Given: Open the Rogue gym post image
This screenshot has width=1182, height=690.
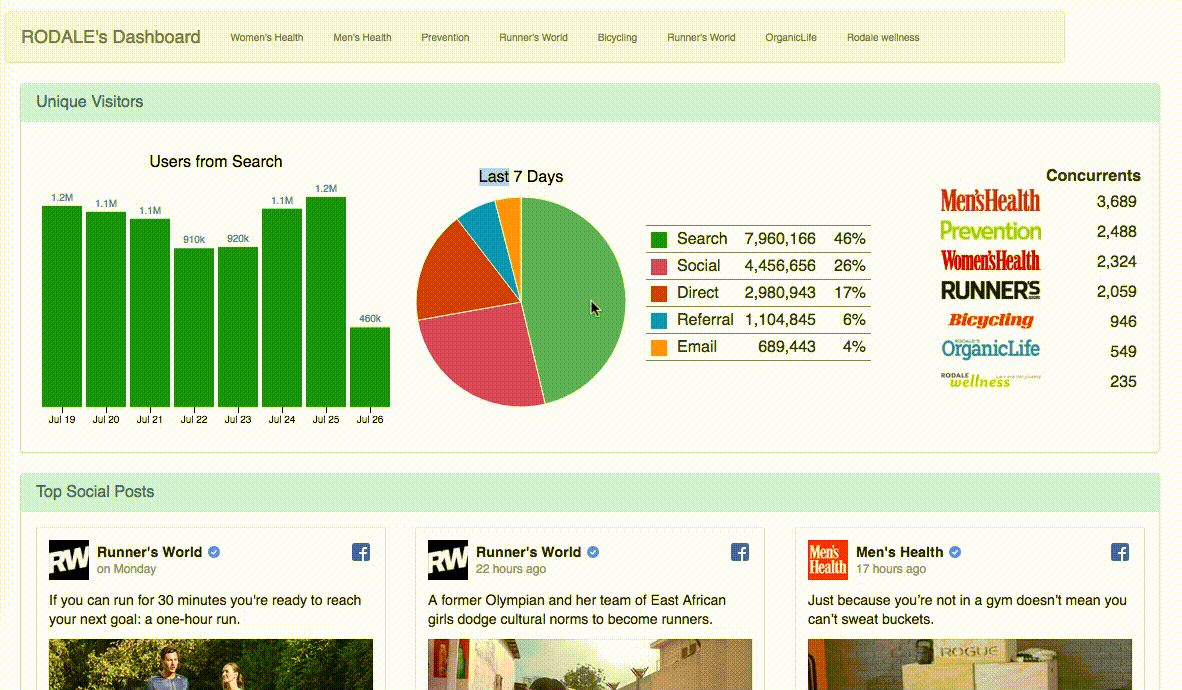Looking at the screenshot, I should click(969, 664).
